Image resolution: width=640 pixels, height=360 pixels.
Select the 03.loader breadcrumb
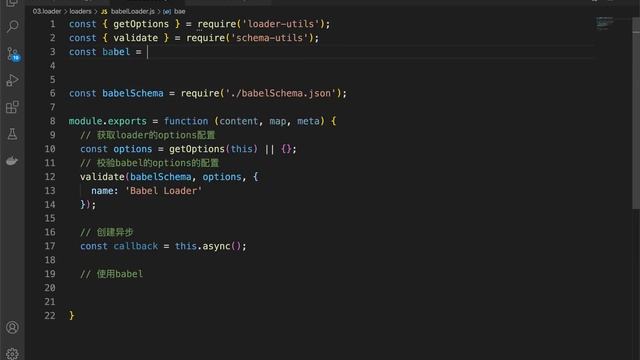pos(47,11)
